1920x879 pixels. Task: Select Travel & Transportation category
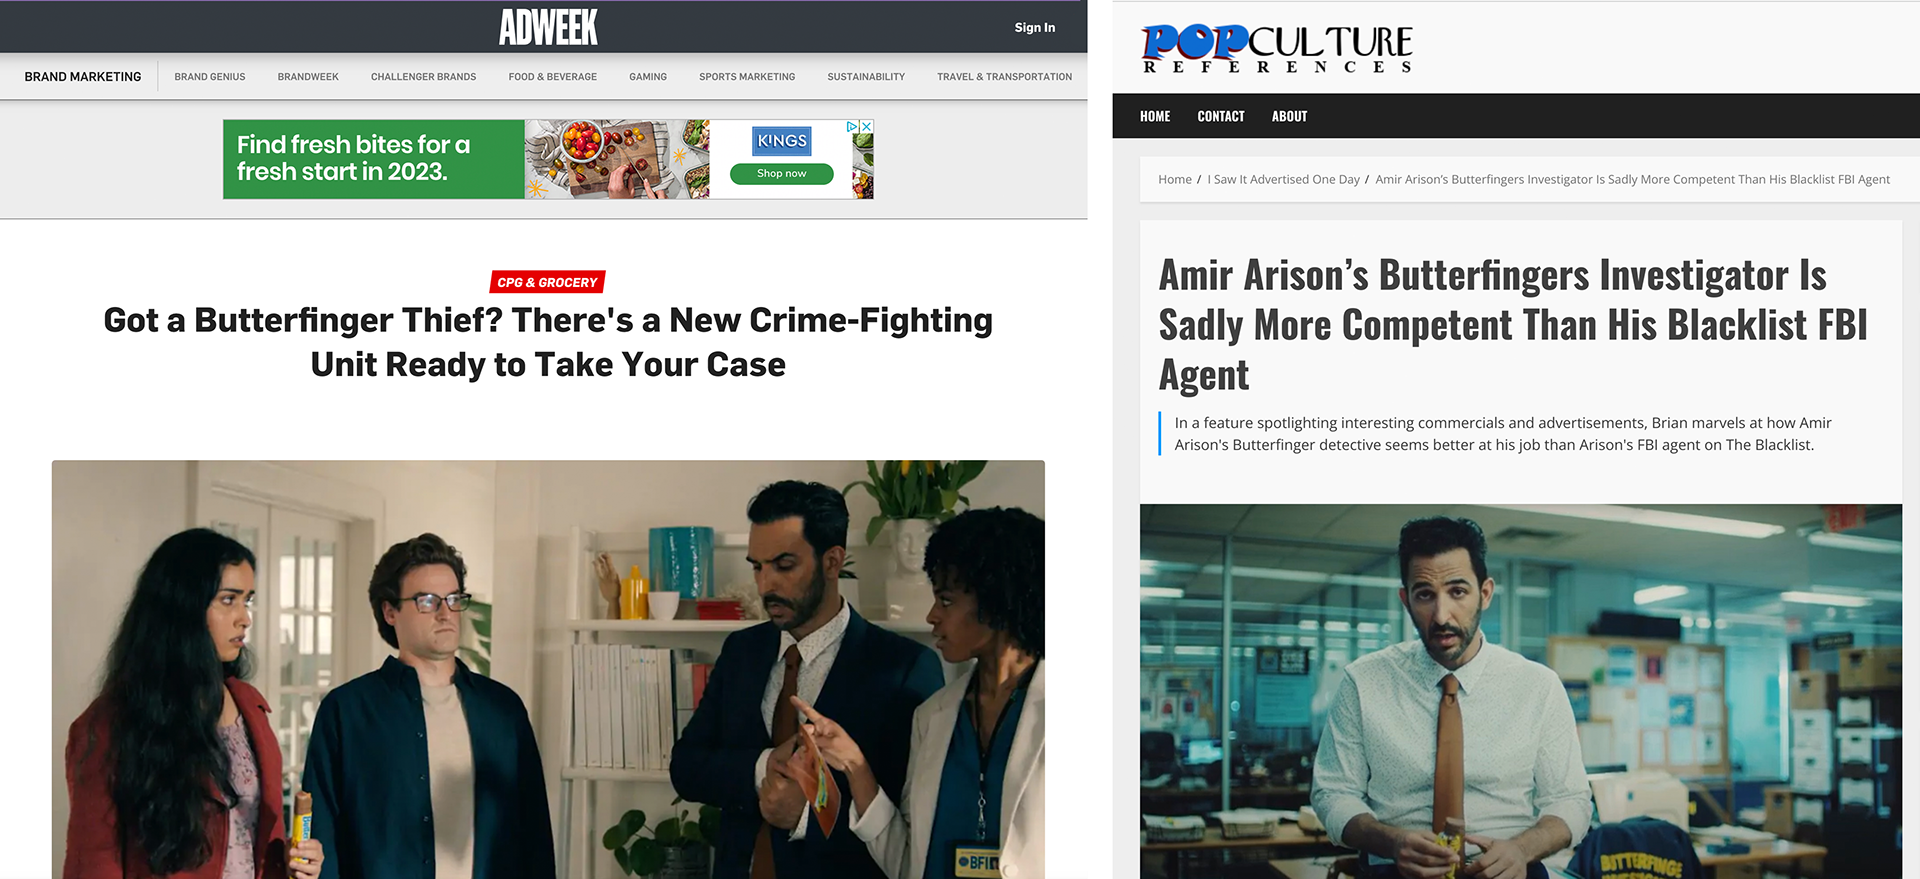(1004, 77)
